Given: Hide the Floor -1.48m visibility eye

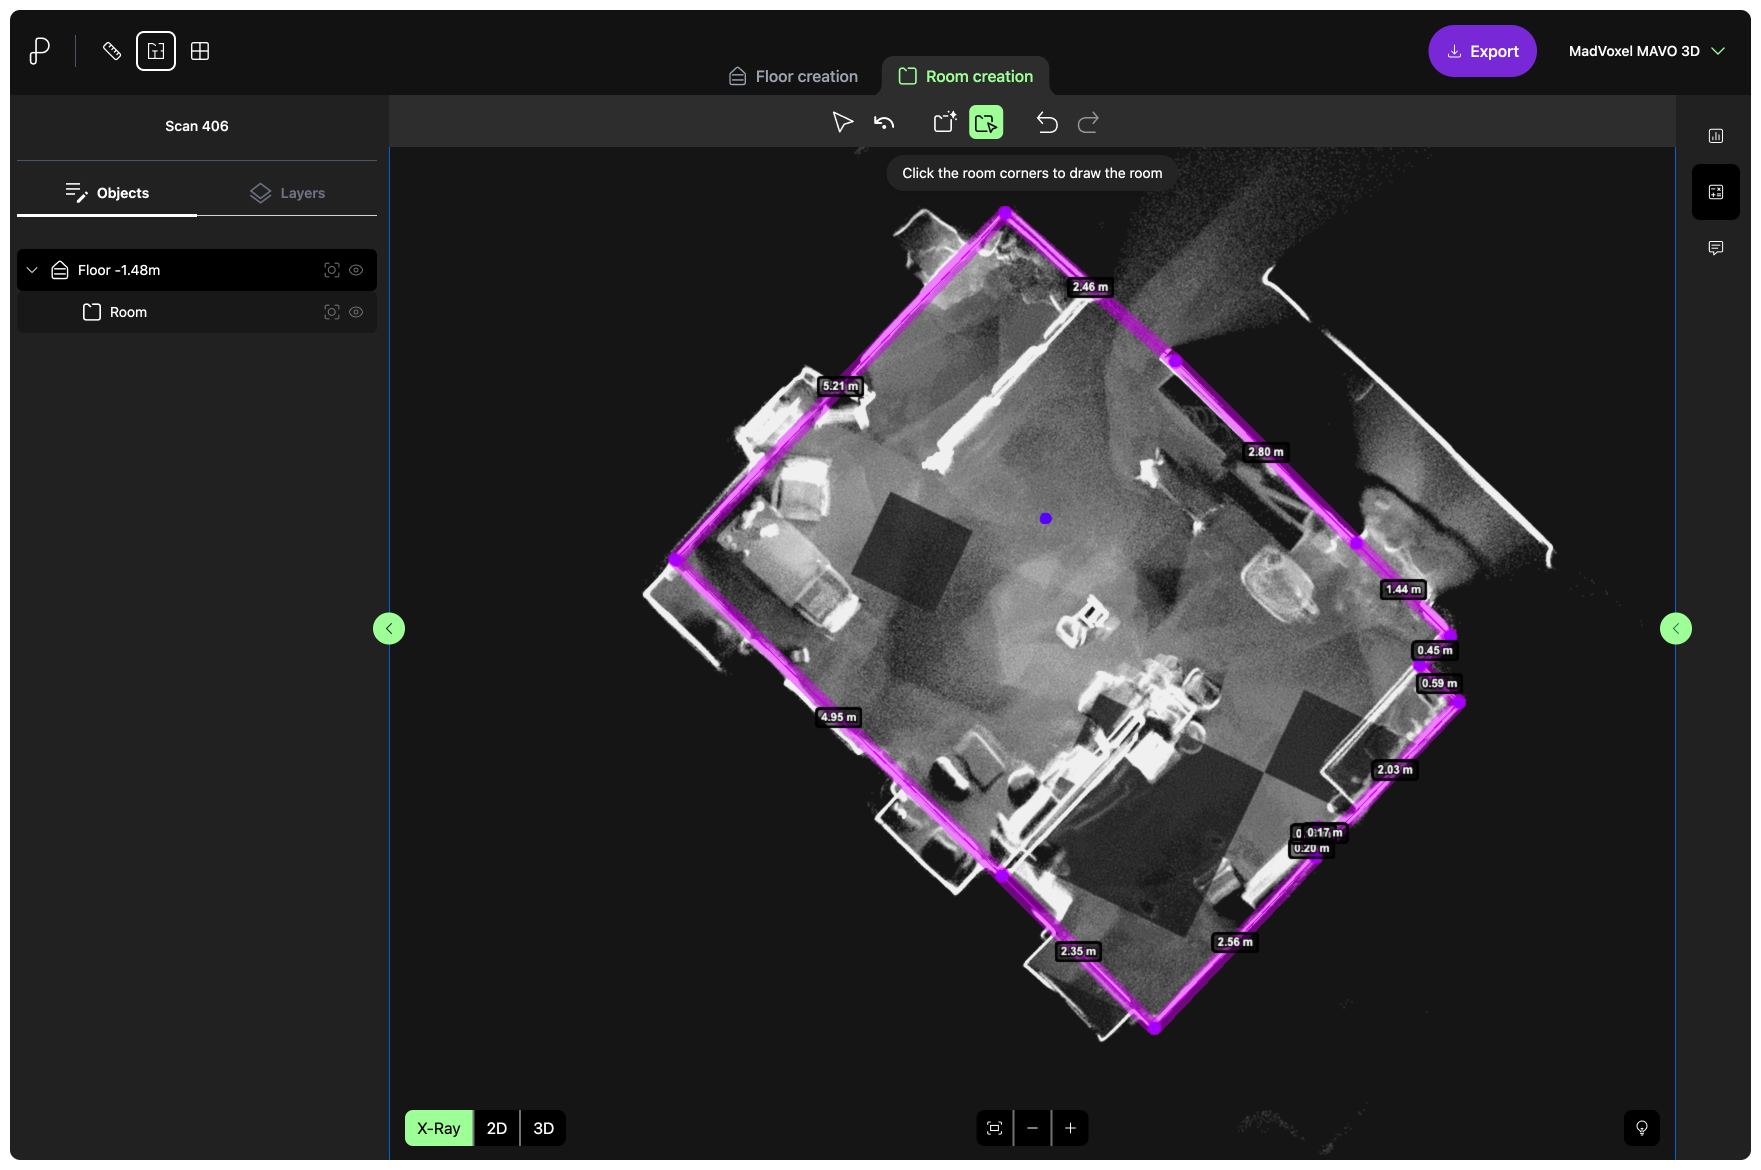Looking at the screenshot, I should [356, 270].
